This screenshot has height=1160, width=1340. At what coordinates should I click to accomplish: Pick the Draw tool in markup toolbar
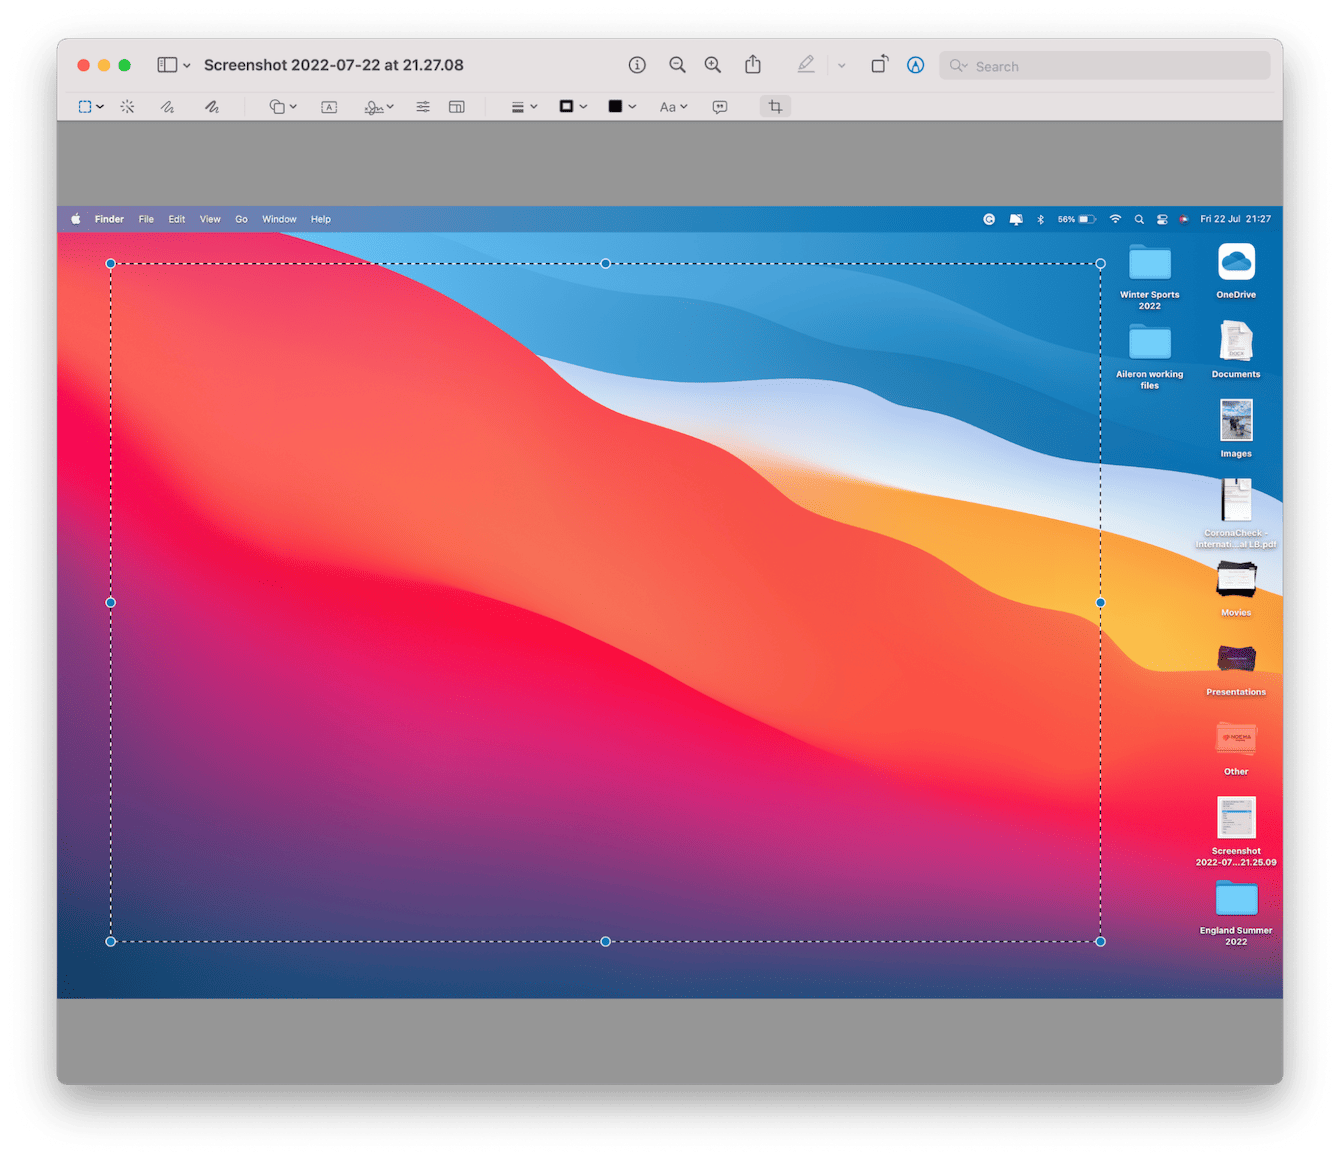tap(212, 107)
